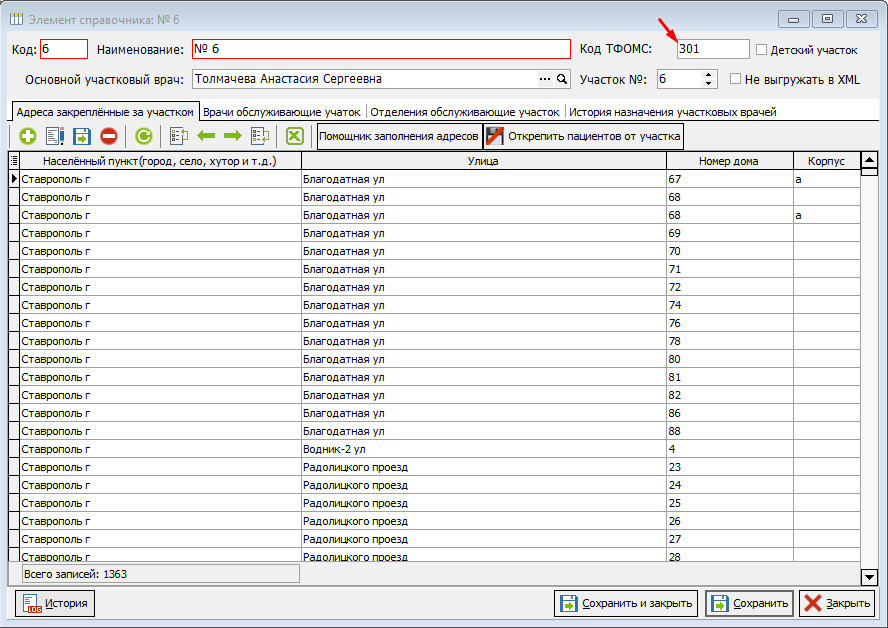Click the green left arrow icon
Viewport: 888px width, 628px height.
coord(207,136)
